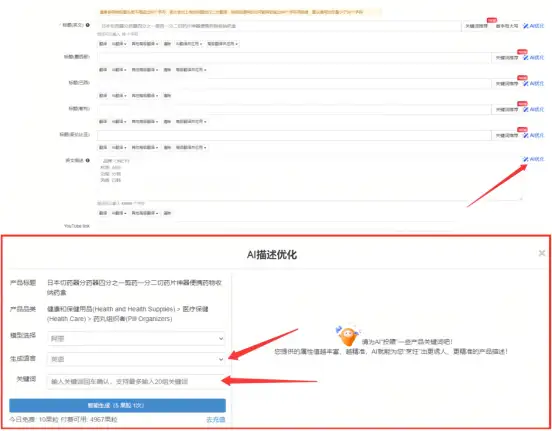Screen dimensions: 552x431
Task: Click the info icon beside the 产品描述 label
Action: click(x=88, y=160)
